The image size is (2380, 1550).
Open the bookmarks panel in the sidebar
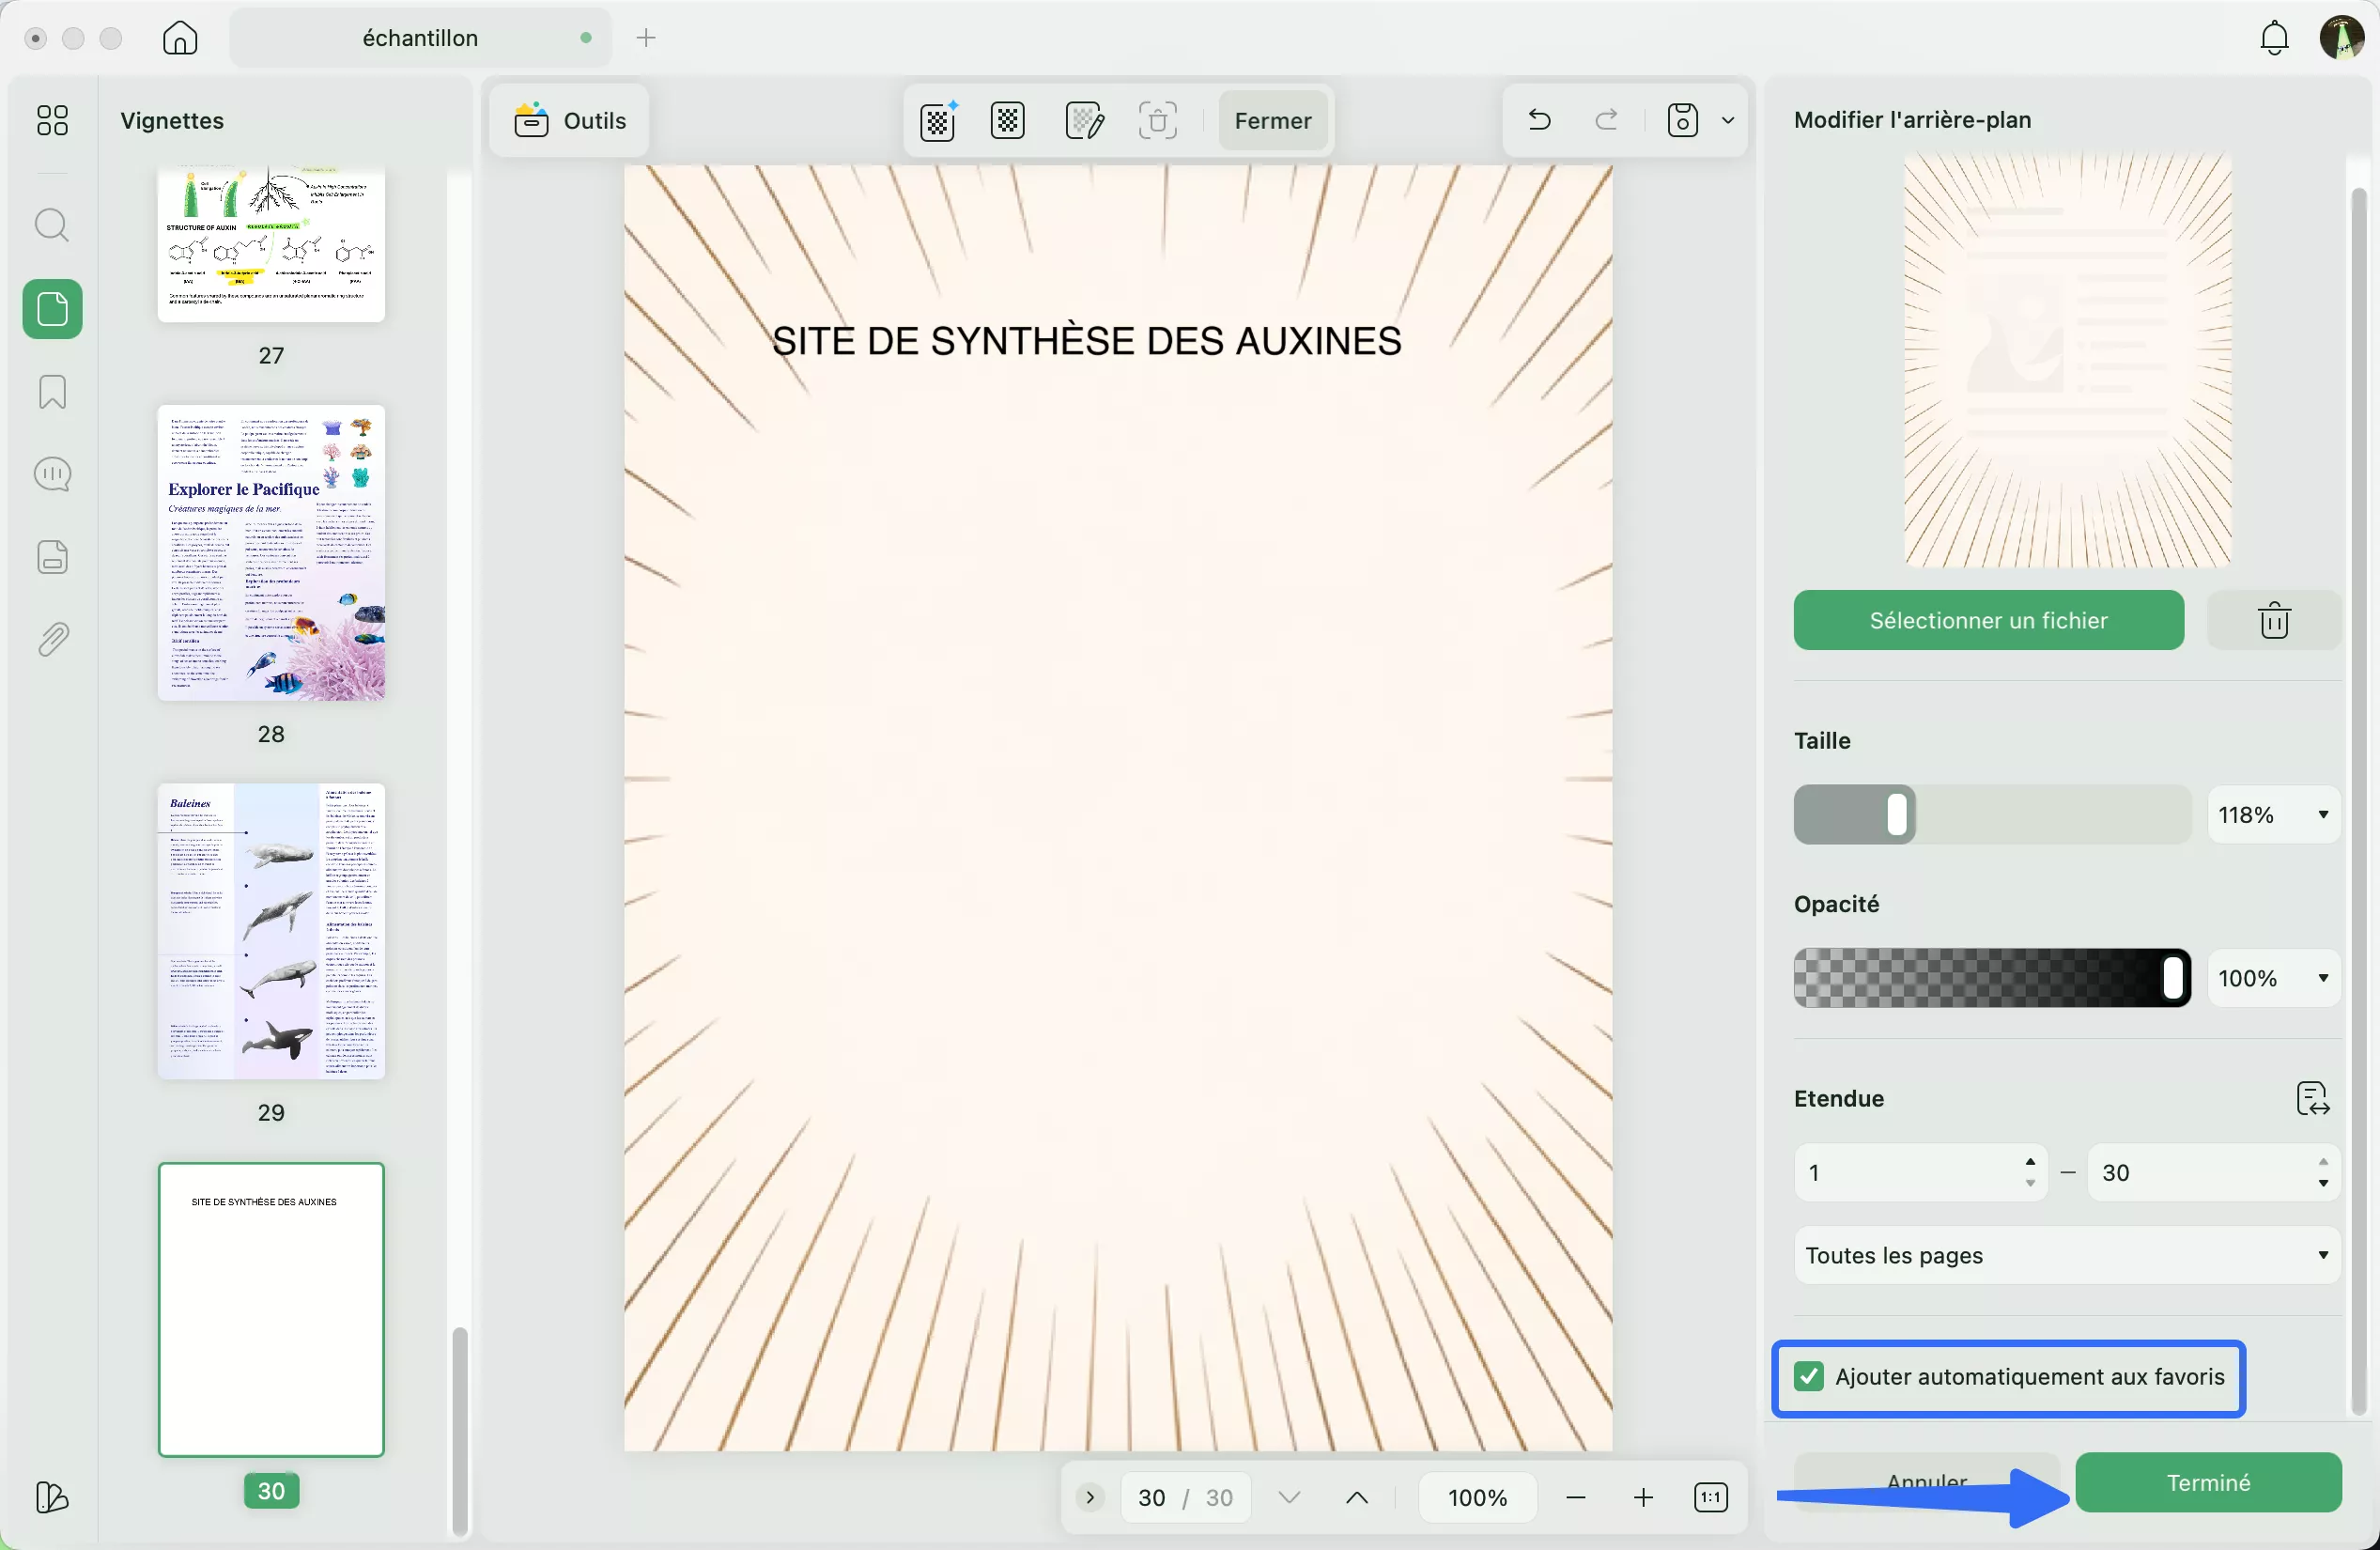point(52,392)
